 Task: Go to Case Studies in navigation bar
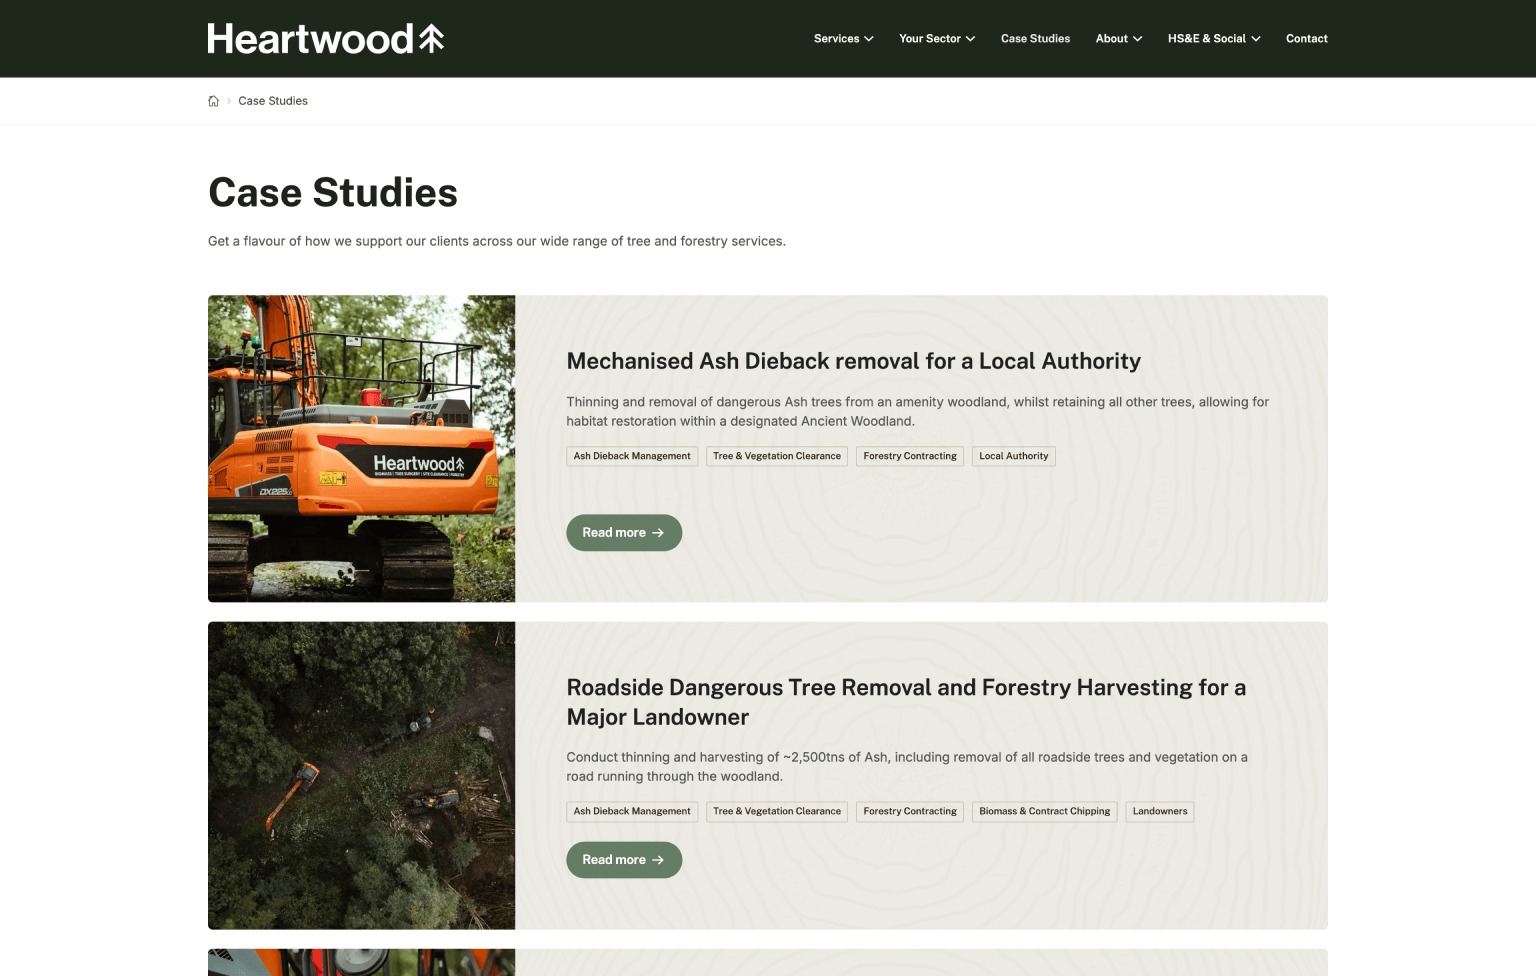1035,39
